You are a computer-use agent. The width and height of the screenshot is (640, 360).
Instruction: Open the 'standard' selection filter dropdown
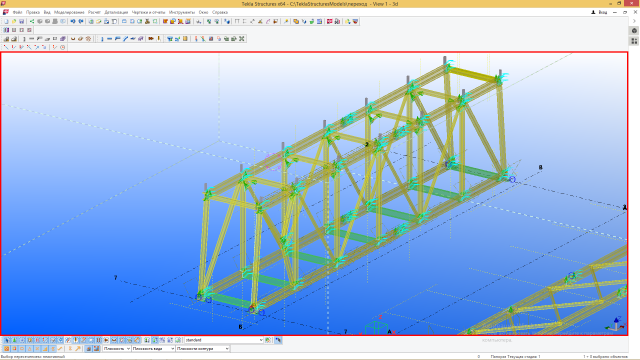(224, 340)
